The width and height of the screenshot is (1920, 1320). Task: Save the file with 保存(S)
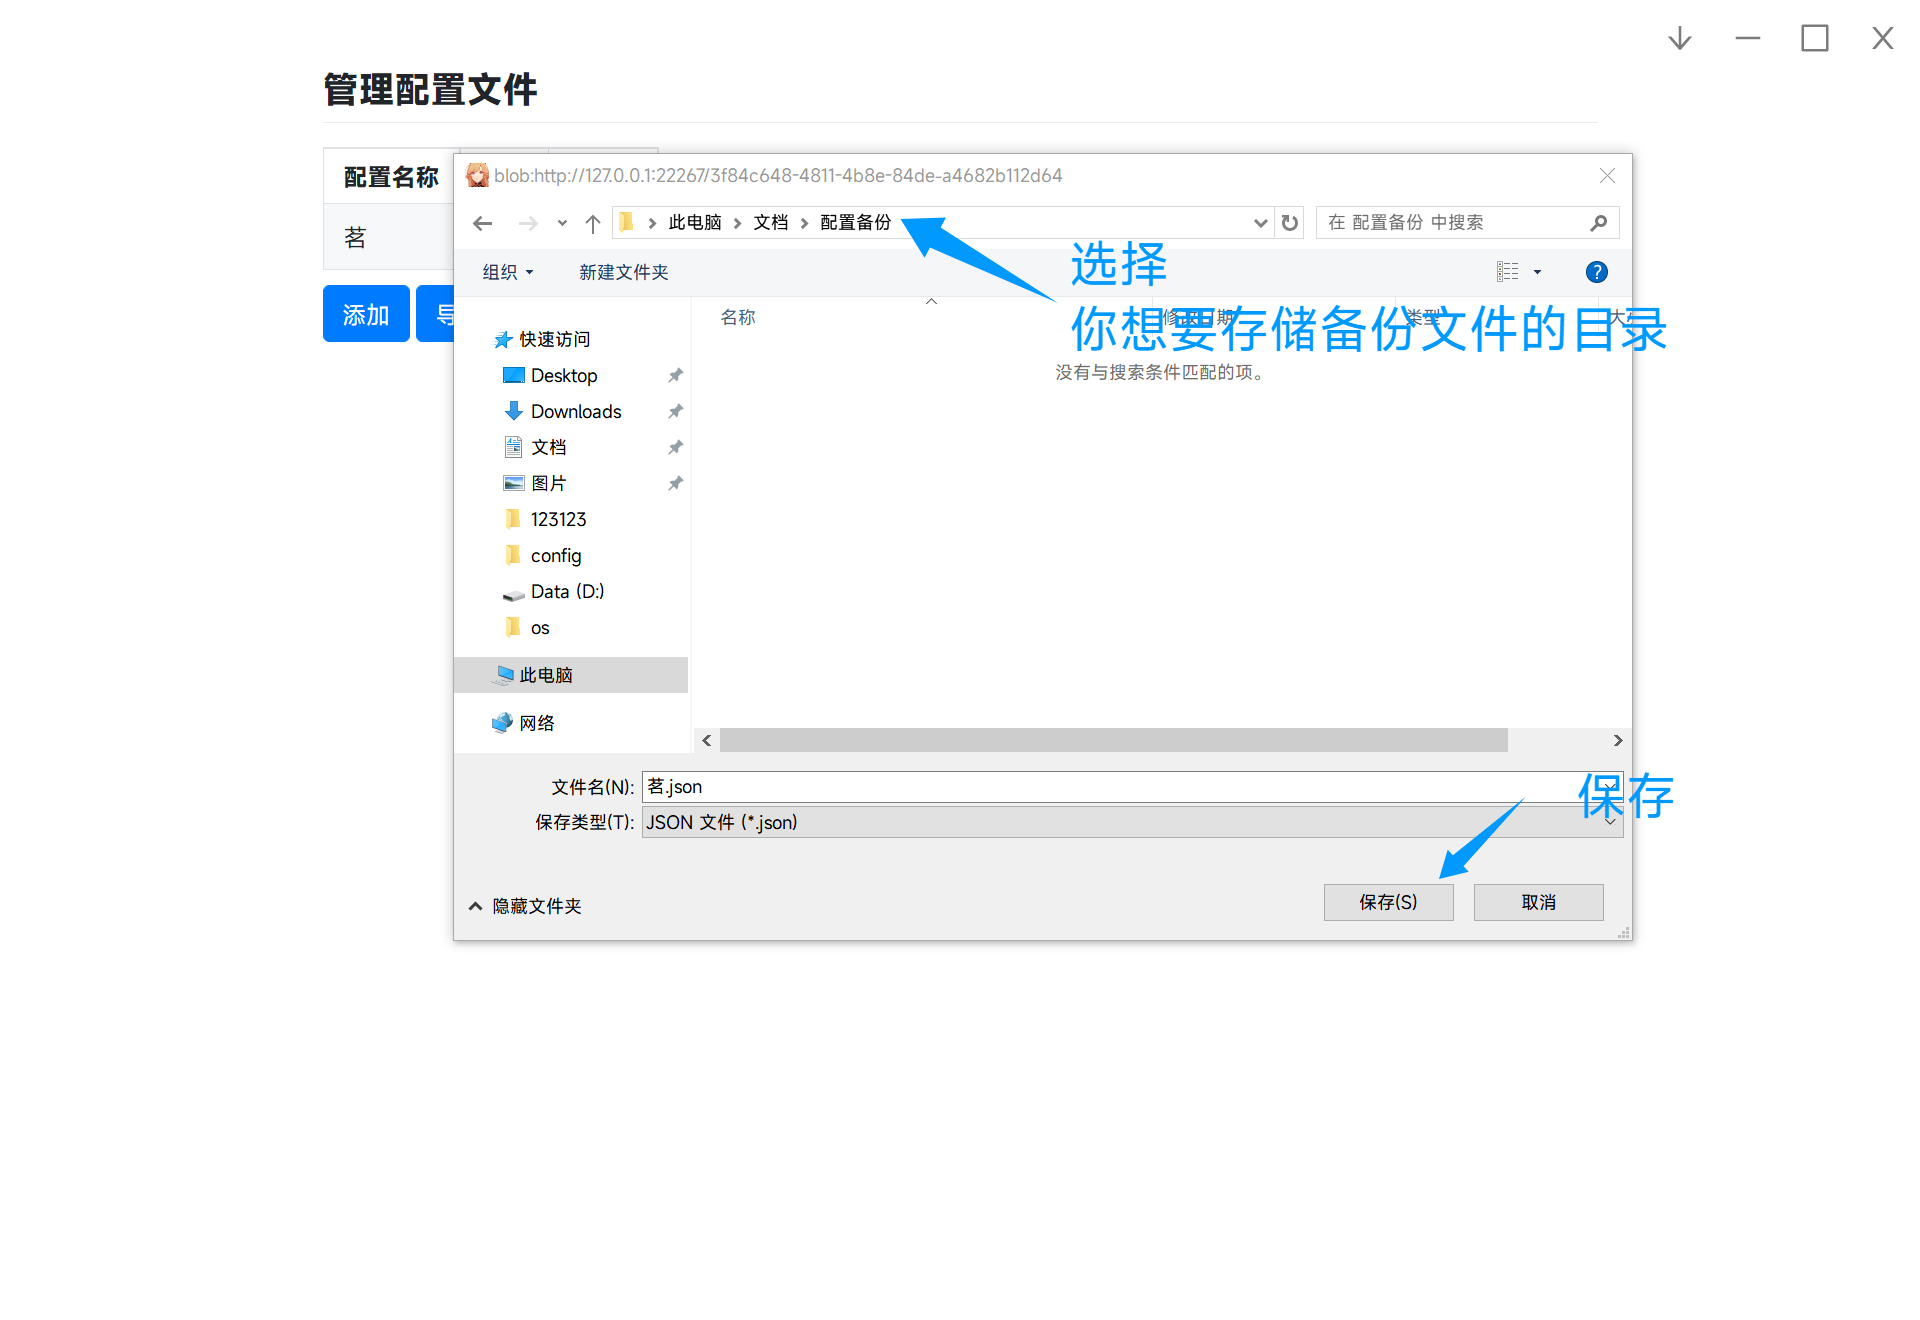pos(1388,901)
